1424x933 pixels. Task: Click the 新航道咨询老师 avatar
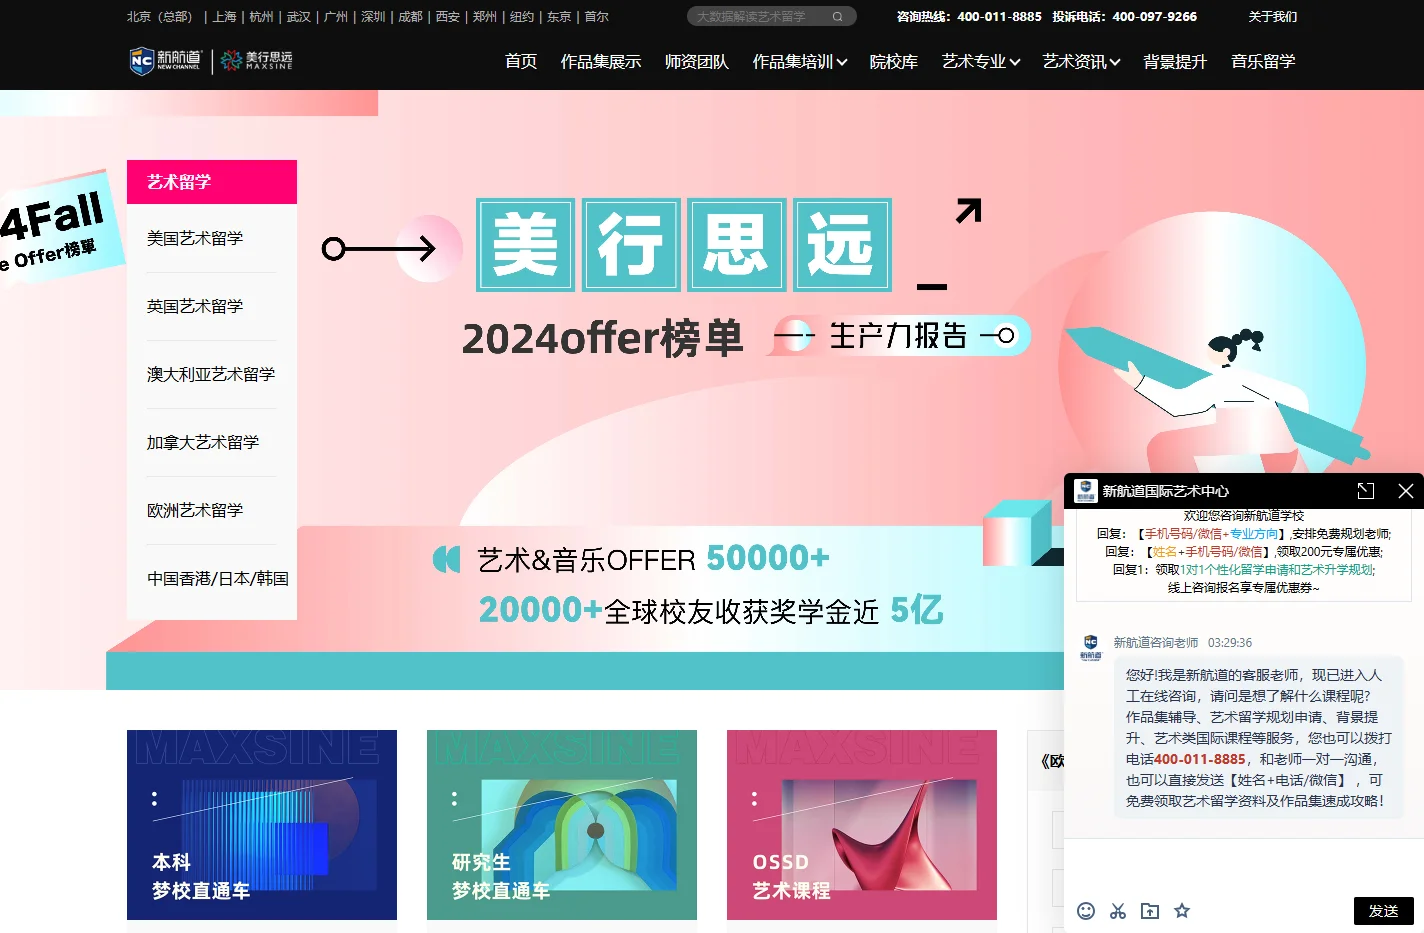tap(1091, 647)
